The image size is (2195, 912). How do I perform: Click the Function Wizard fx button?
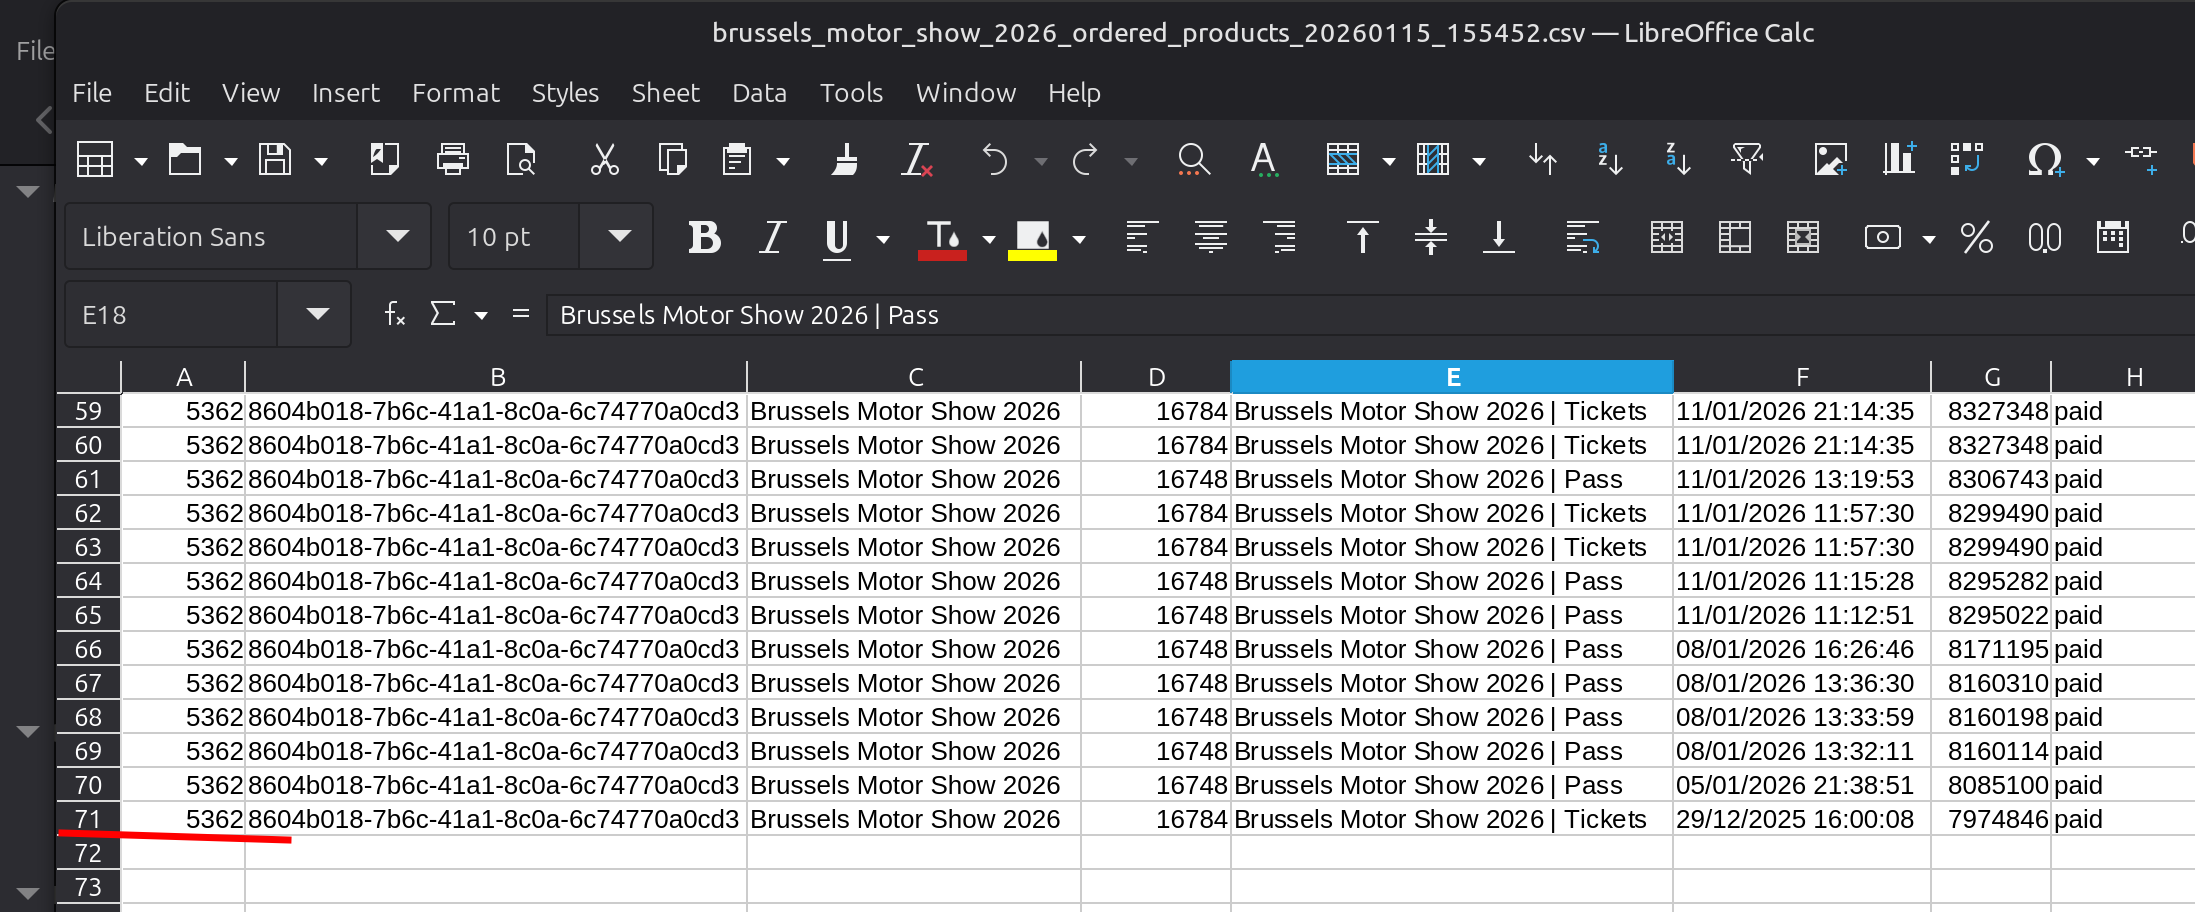click(x=395, y=315)
